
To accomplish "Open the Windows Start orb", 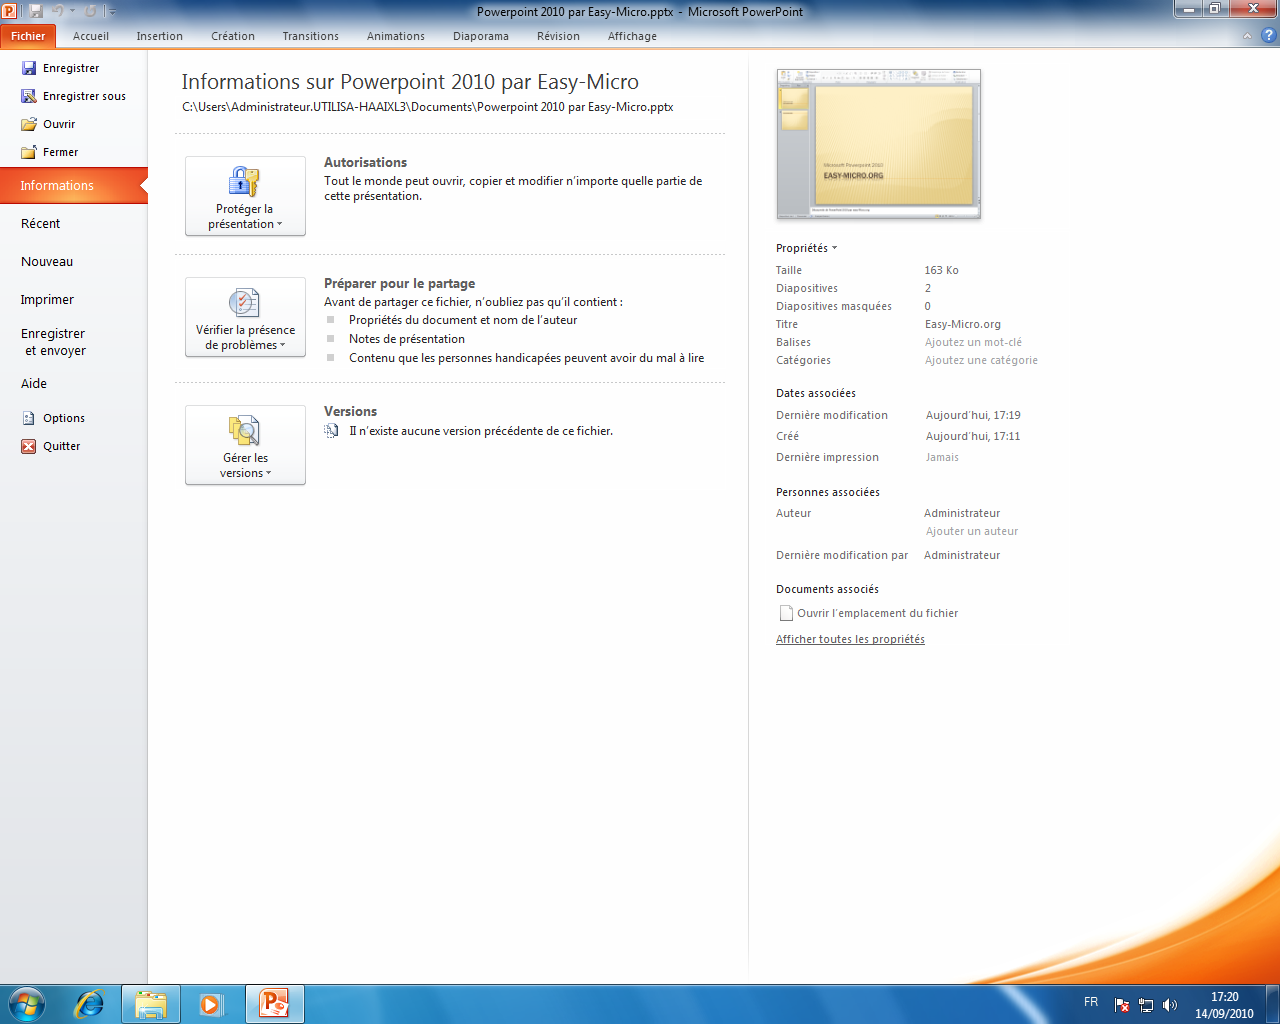I will point(27,1003).
